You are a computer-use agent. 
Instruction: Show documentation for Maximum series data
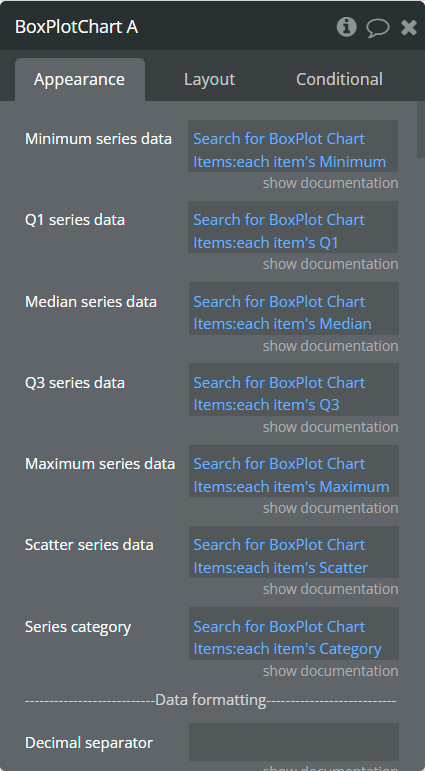(331, 508)
